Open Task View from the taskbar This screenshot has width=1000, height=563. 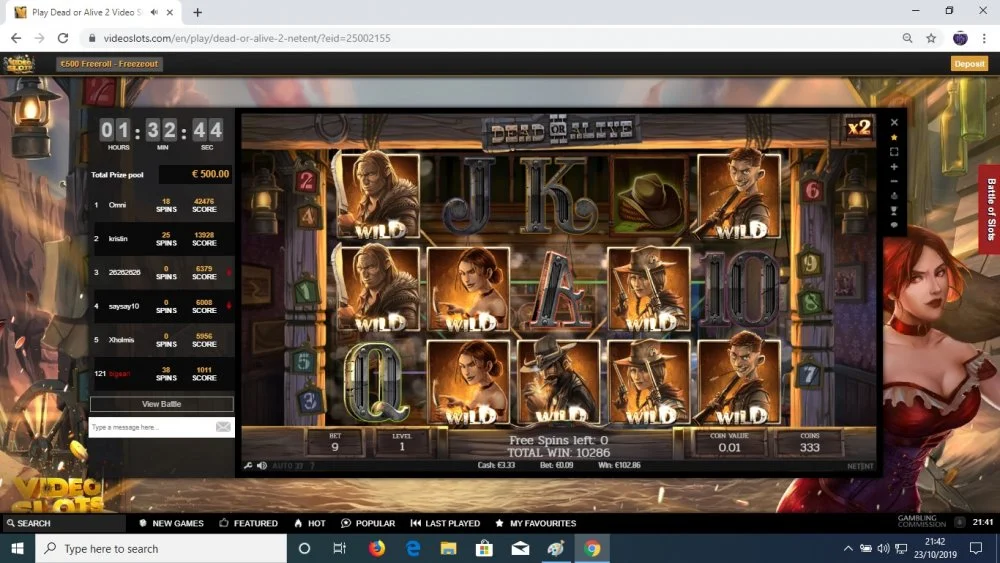(x=339, y=548)
